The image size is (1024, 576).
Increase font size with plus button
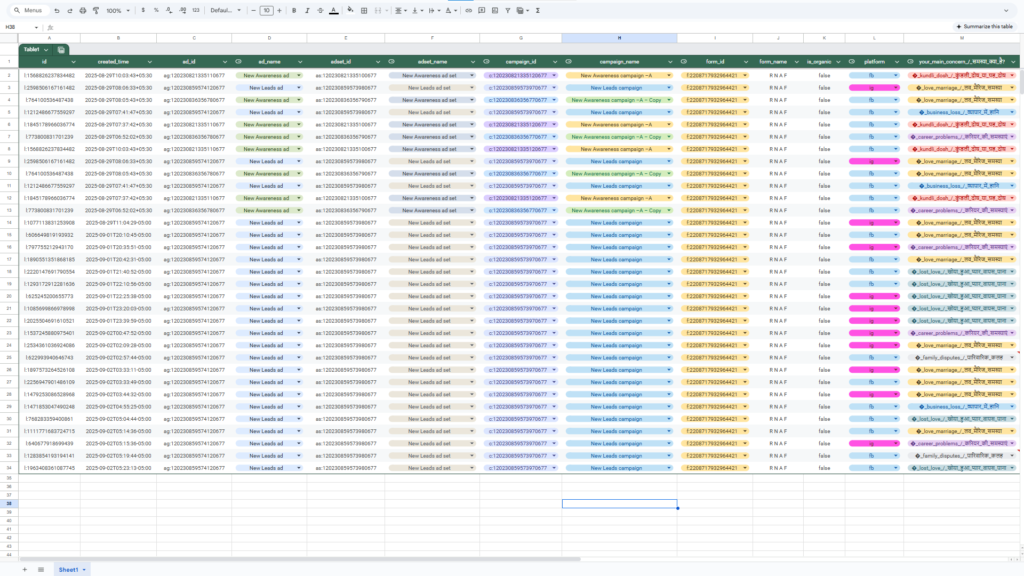(279, 10)
